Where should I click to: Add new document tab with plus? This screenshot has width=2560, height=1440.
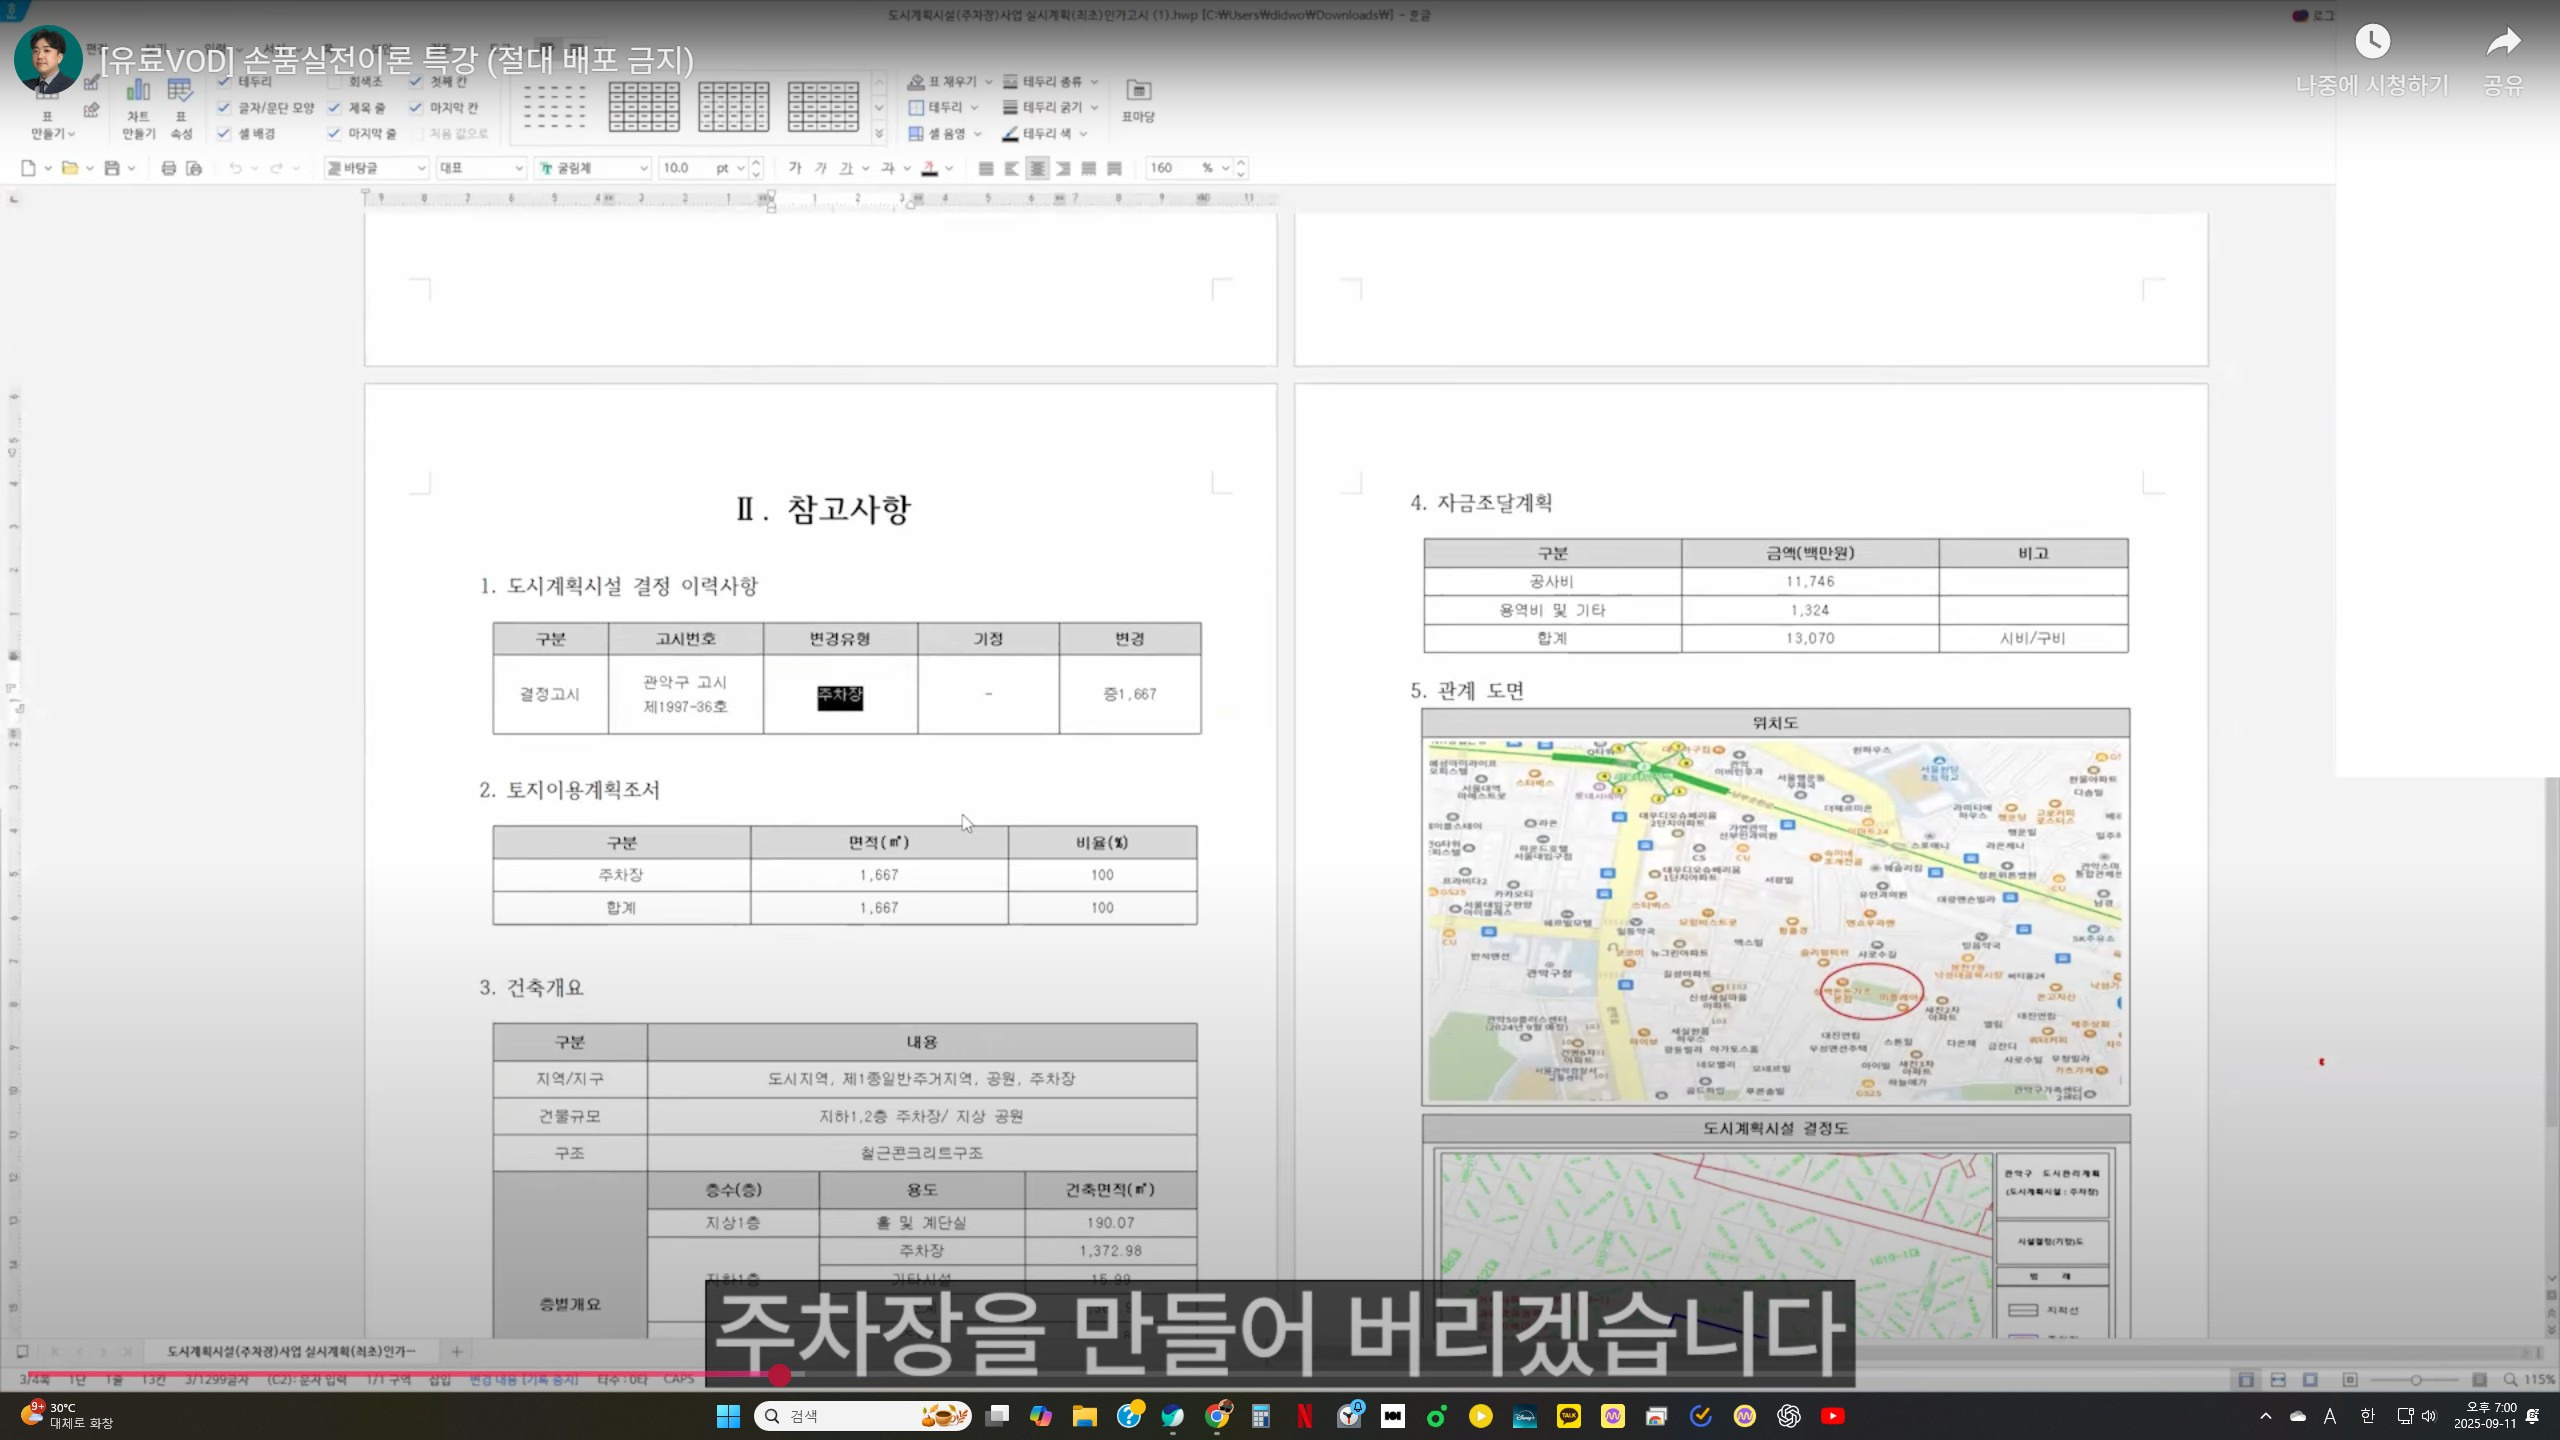click(x=457, y=1351)
